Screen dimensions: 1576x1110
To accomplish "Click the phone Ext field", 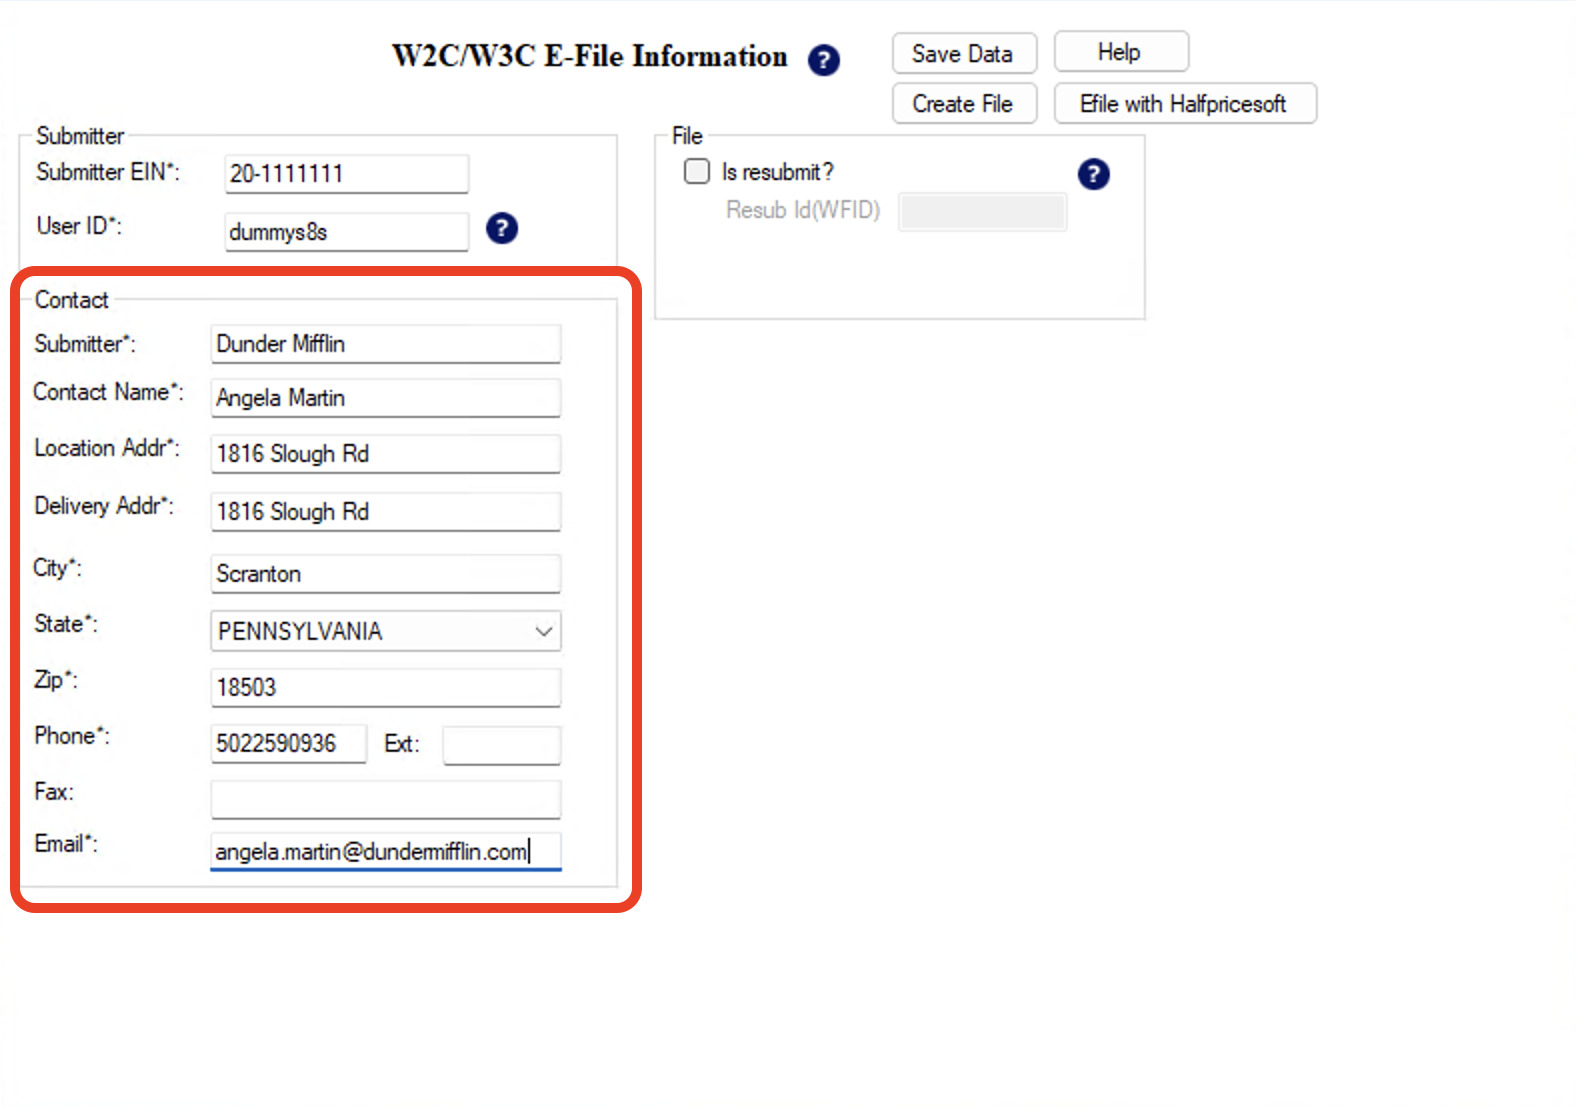I will tap(501, 745).
